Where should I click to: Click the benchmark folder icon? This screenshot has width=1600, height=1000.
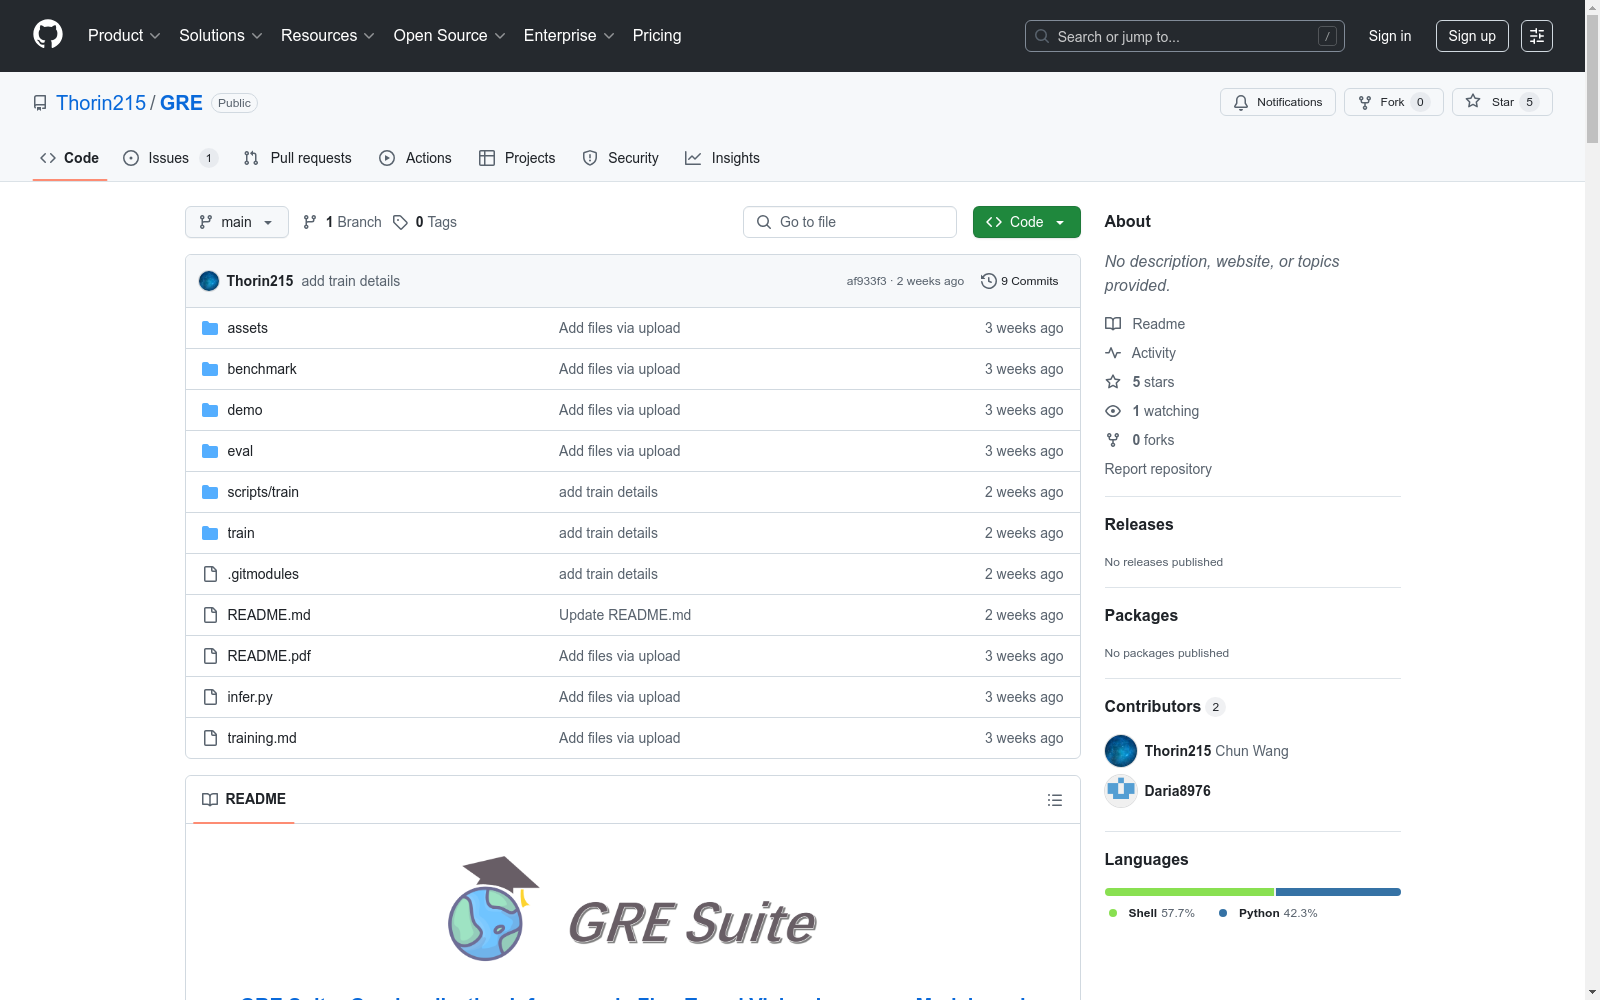(x=210, y=369)
